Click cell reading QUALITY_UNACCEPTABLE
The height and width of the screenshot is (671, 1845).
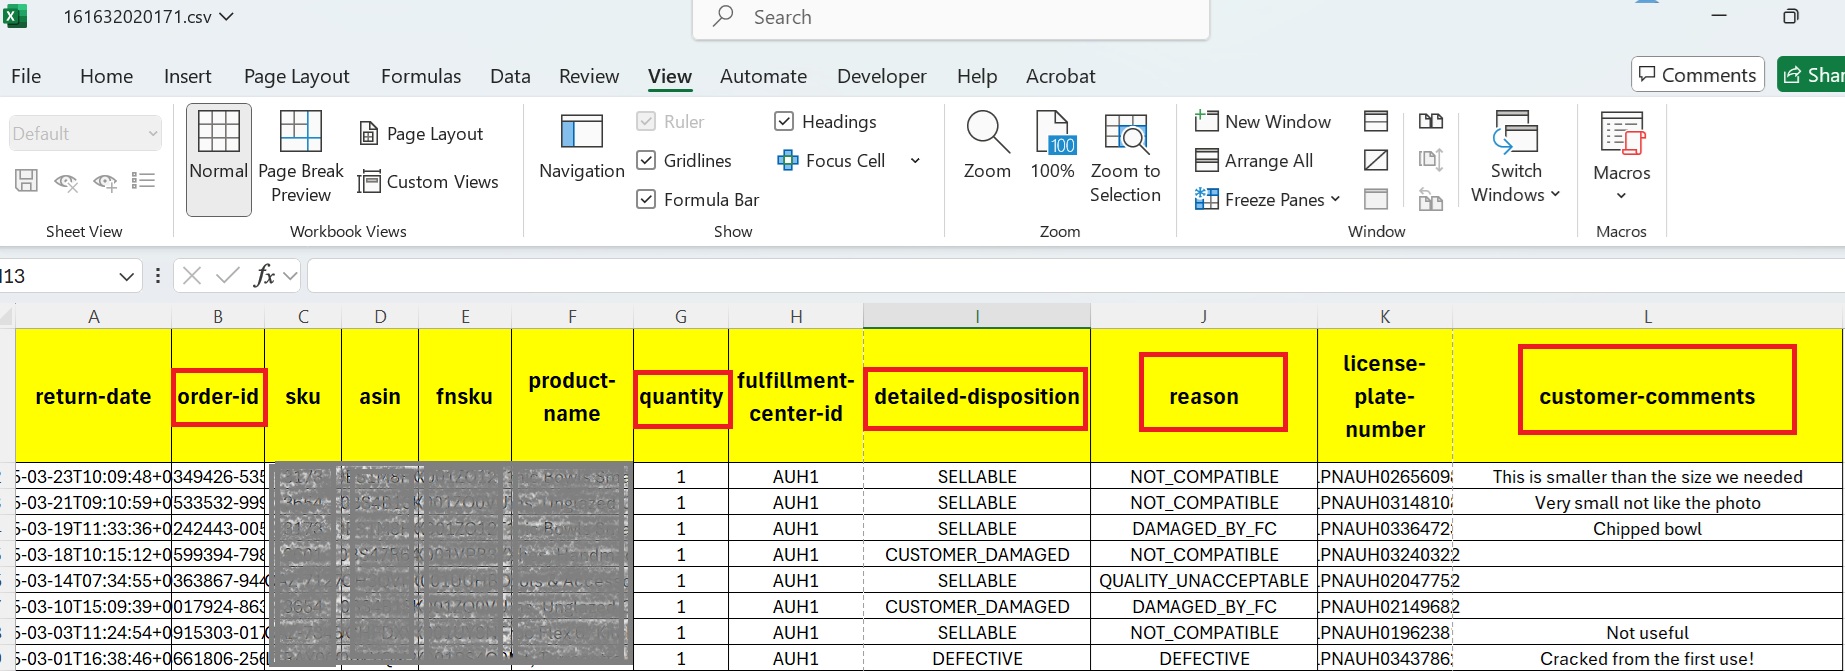click(x=1204, y=580)
